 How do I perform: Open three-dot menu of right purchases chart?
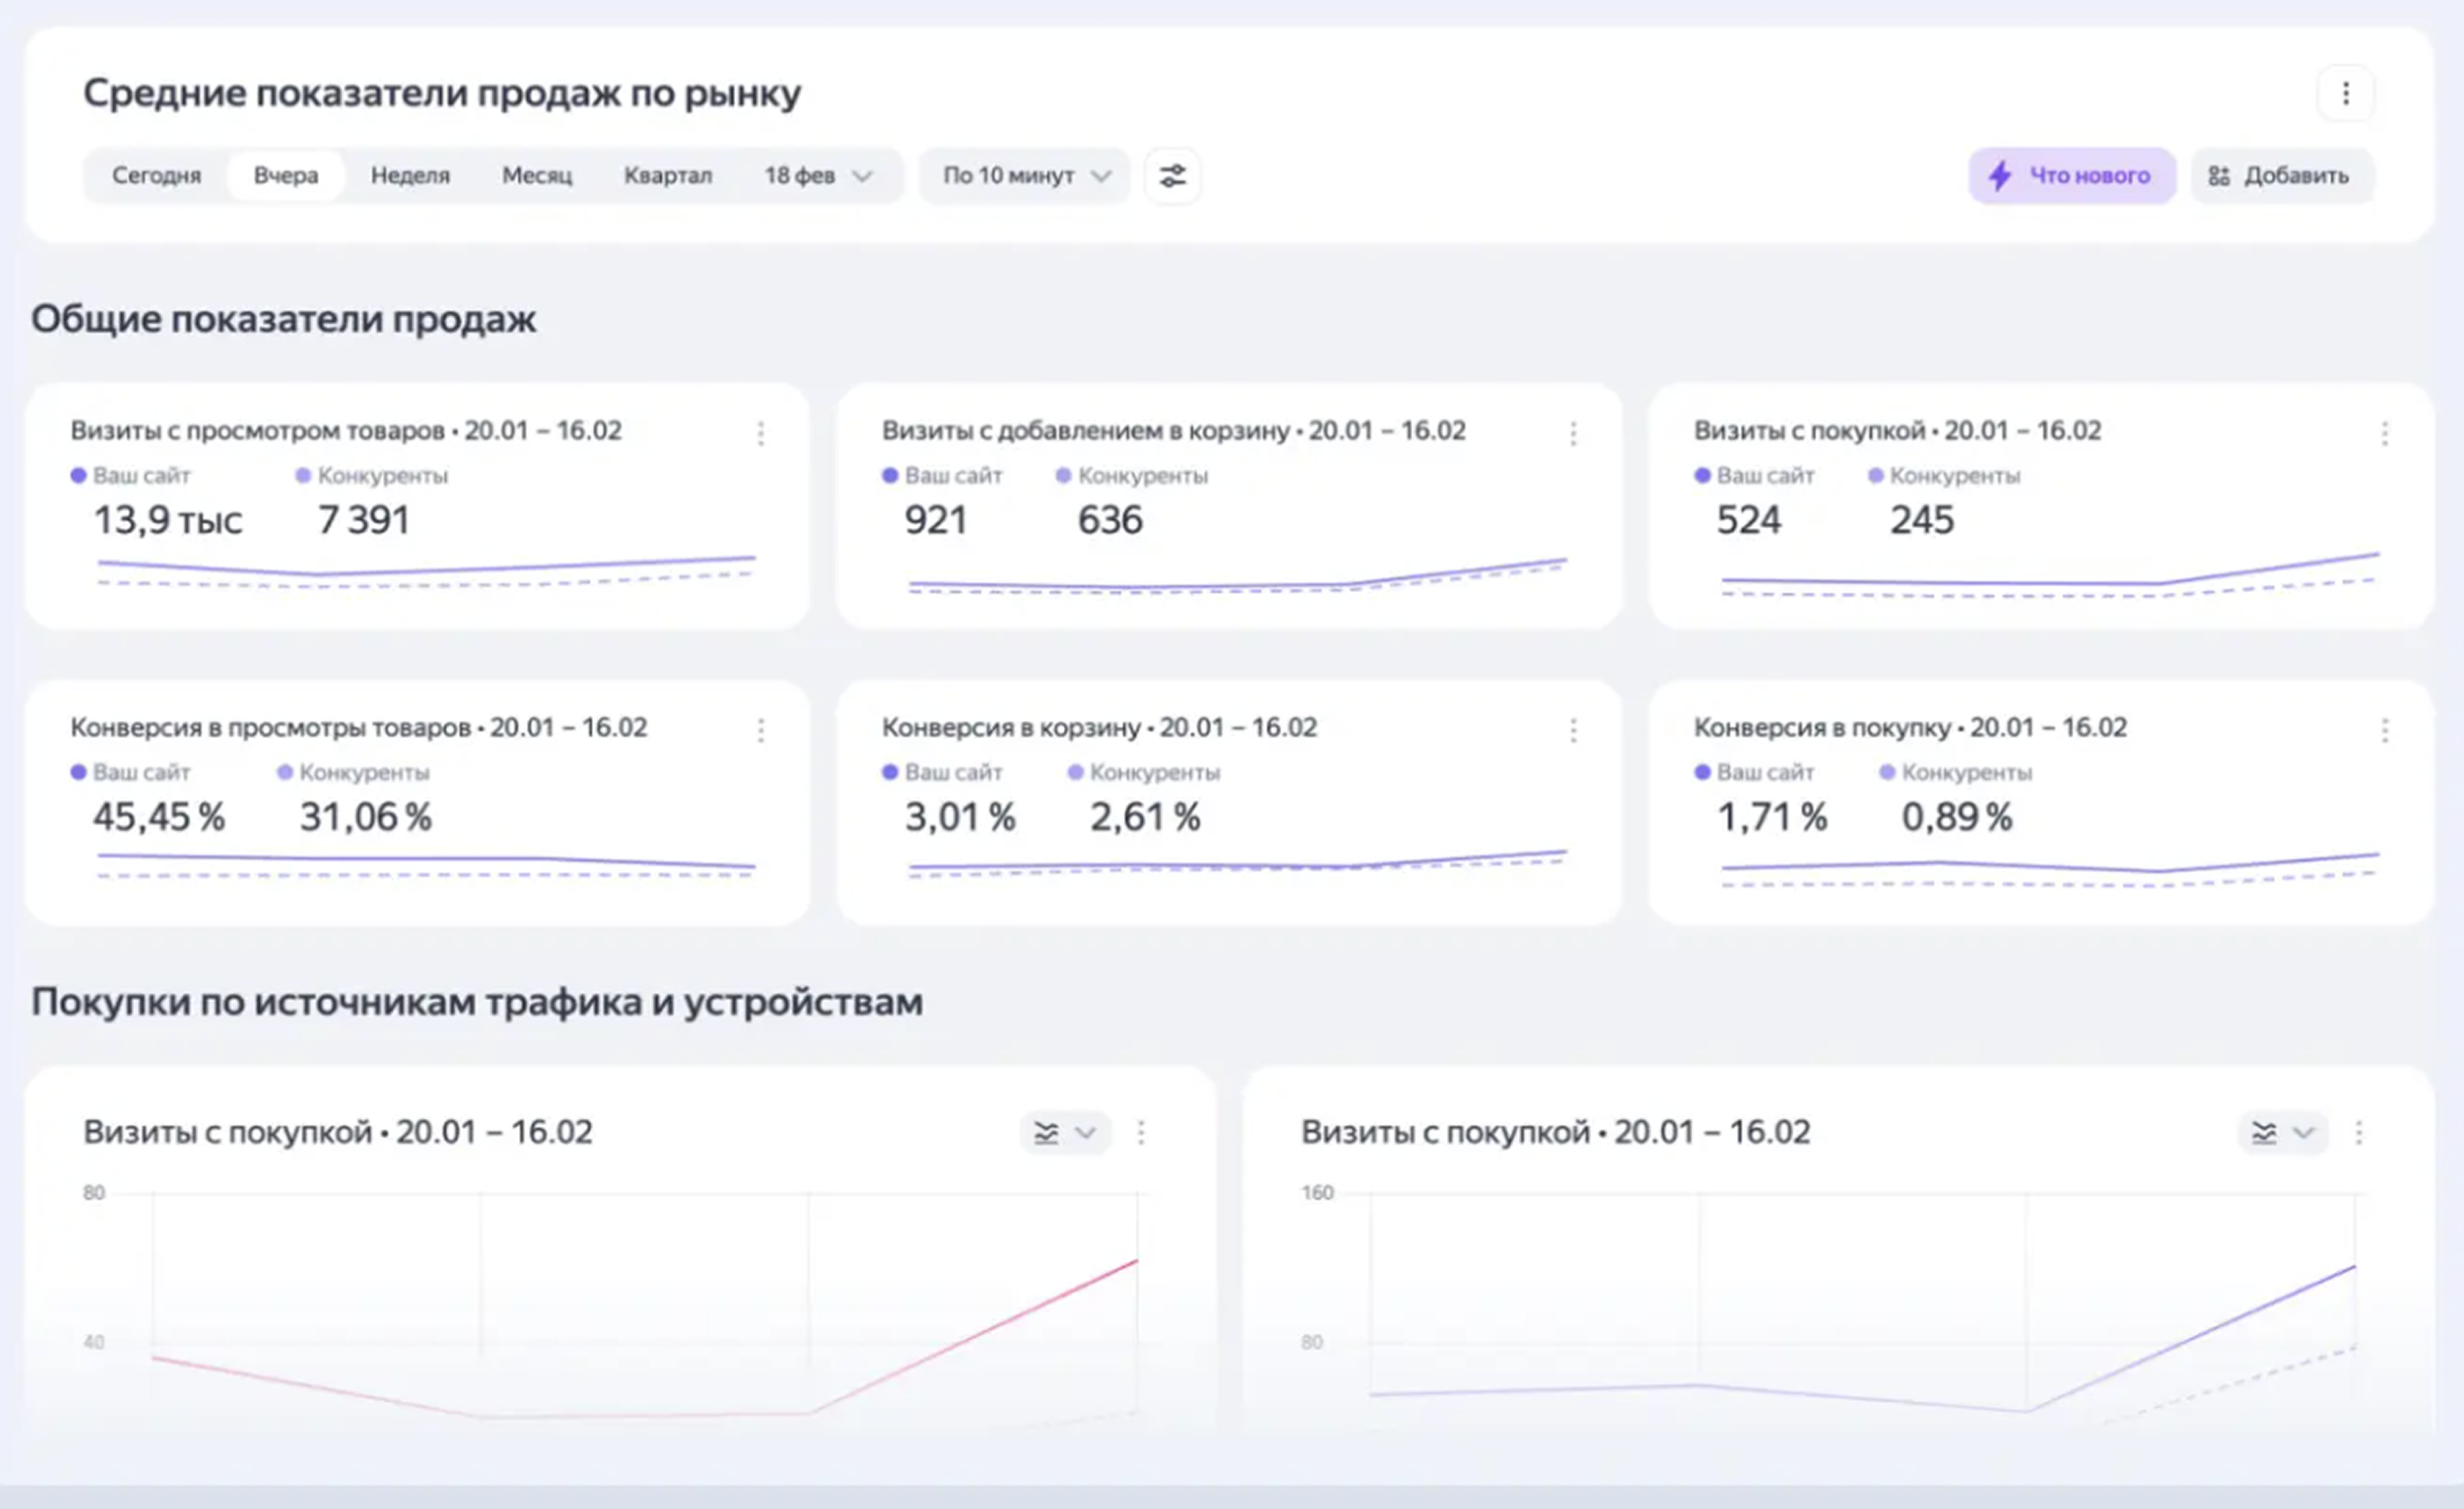coord(2359,1133)
